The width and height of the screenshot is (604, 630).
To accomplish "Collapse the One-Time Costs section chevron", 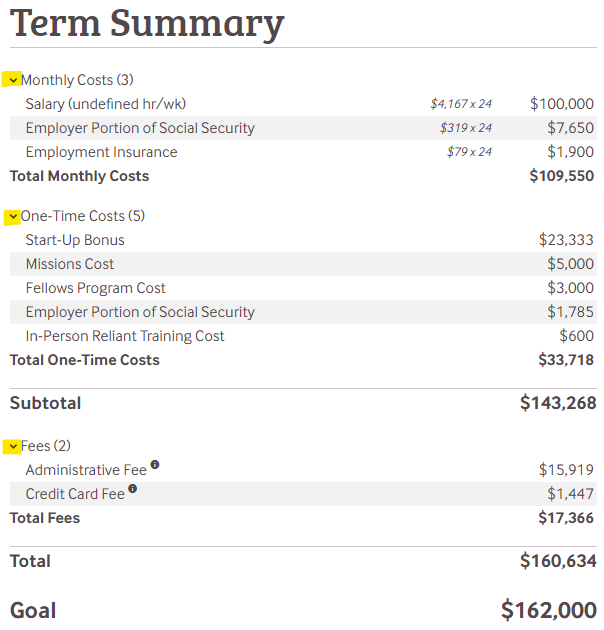I will click(14, 216).
